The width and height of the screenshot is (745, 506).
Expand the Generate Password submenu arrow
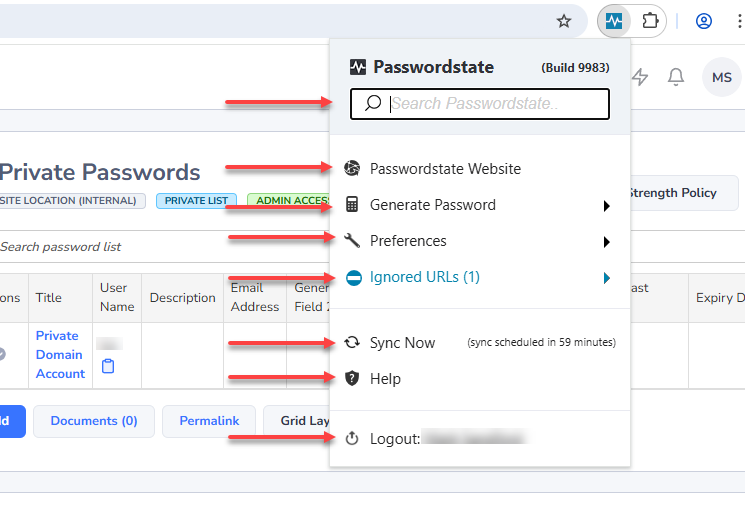point(606,206)
